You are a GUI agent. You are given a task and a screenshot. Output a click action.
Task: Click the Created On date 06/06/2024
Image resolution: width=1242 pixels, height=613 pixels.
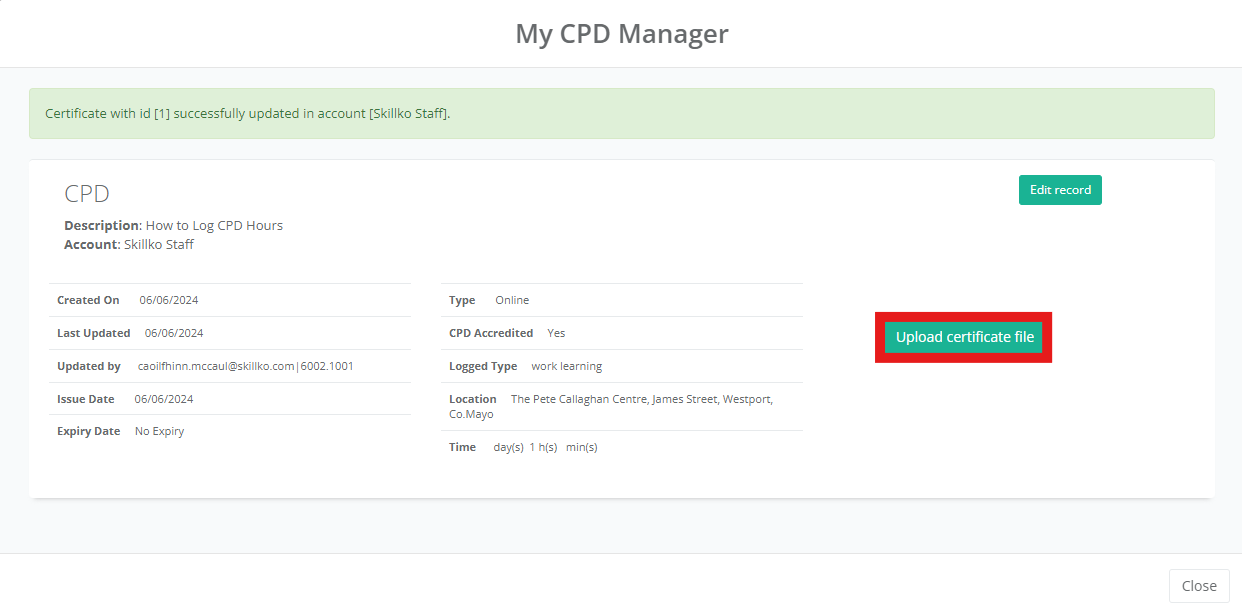point(168,299)
